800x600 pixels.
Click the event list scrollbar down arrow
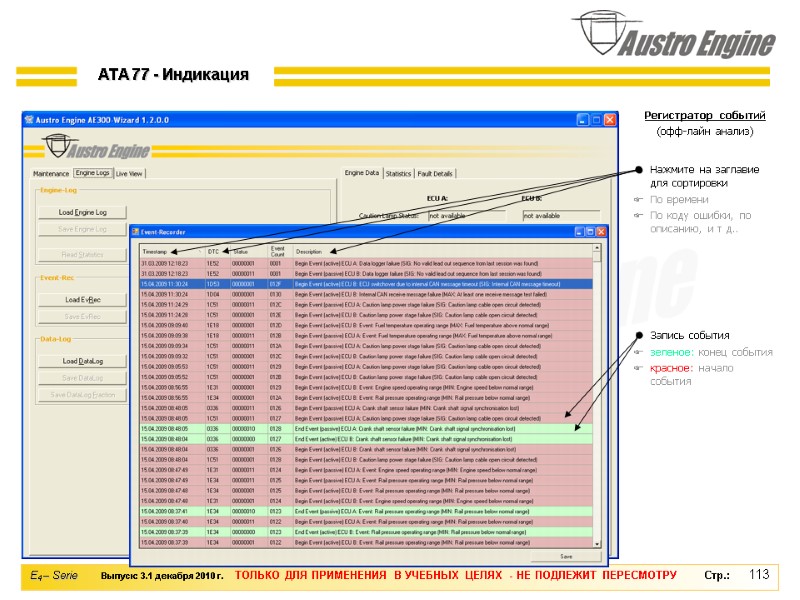(597, 544)
